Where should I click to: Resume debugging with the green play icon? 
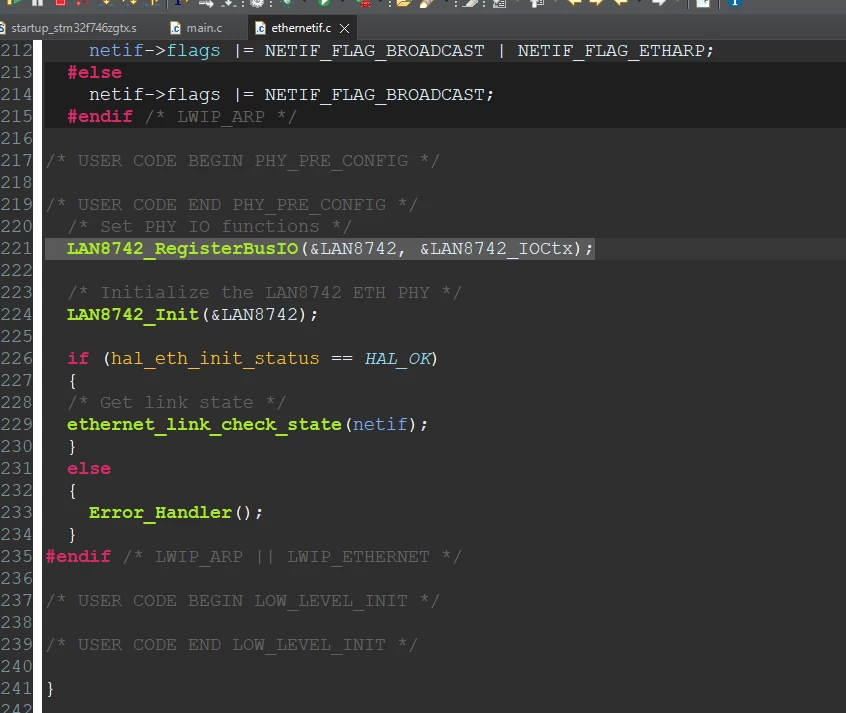13,3
